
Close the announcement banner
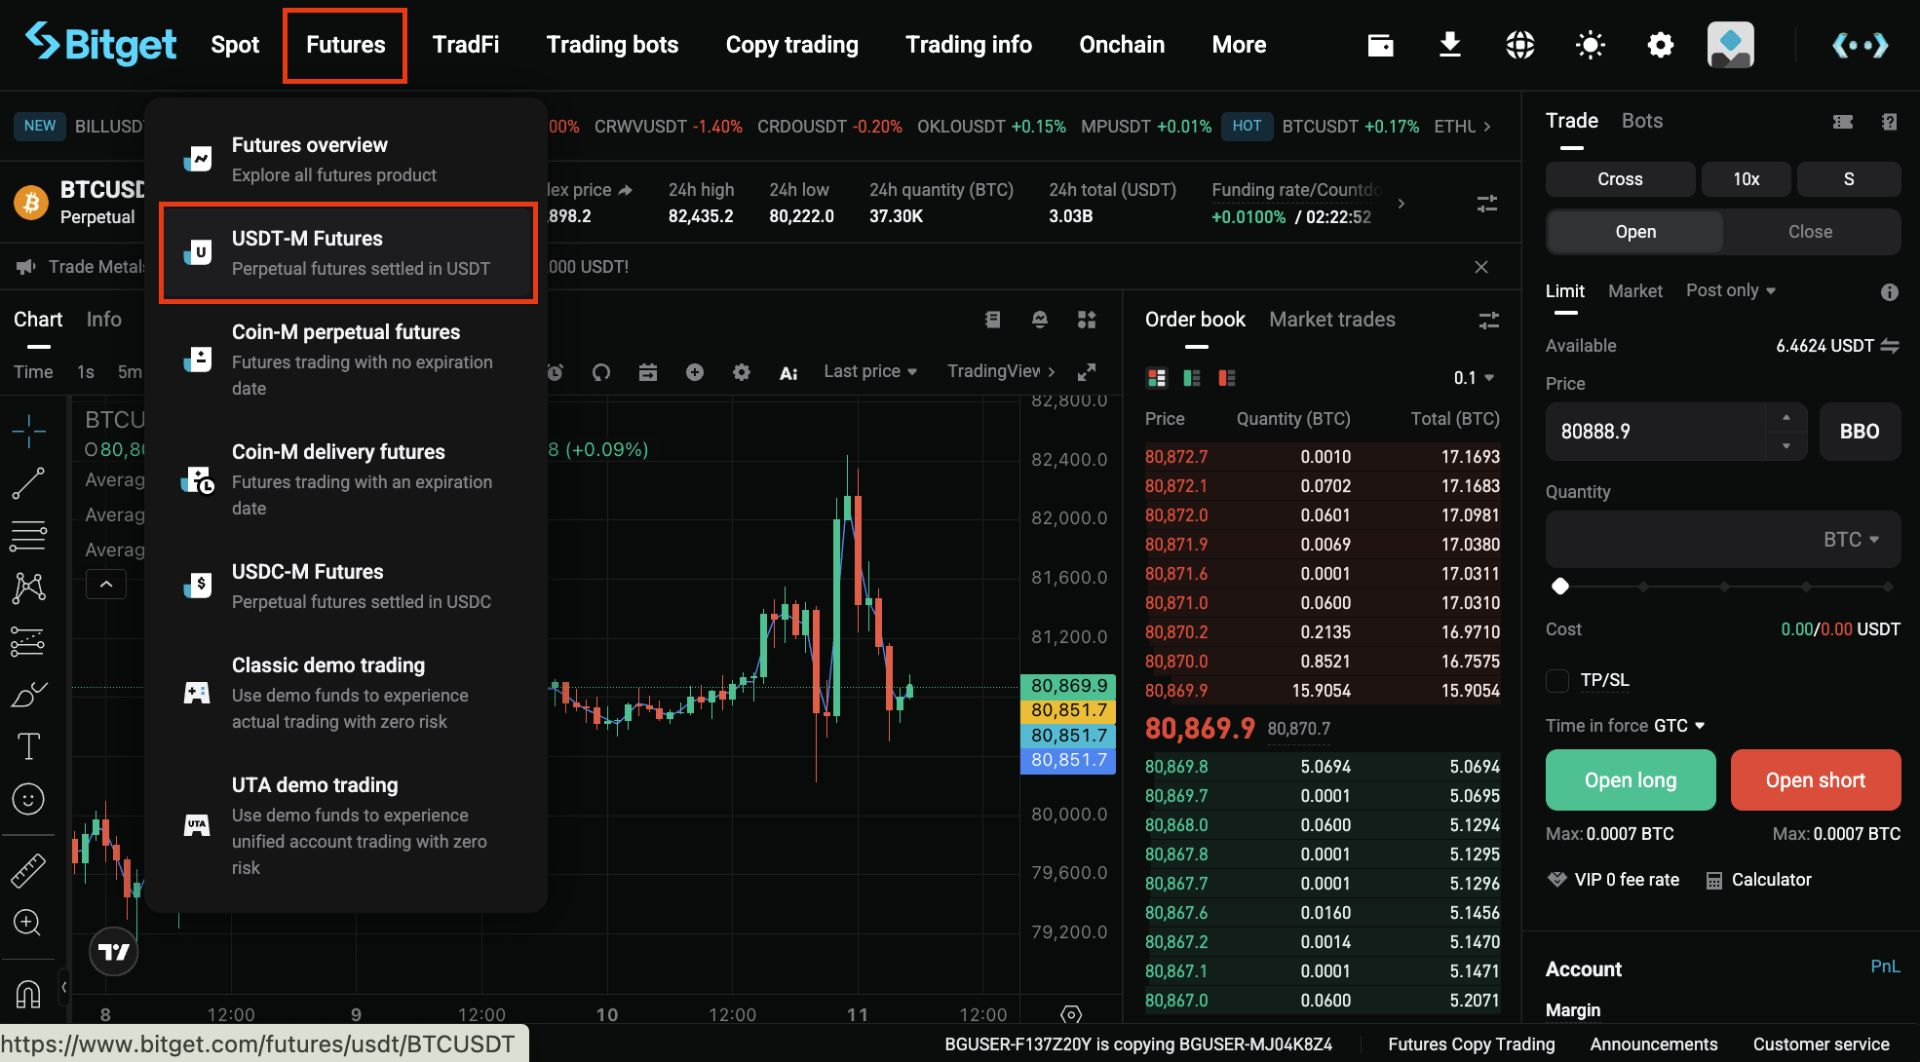[x=1481, y=267]
